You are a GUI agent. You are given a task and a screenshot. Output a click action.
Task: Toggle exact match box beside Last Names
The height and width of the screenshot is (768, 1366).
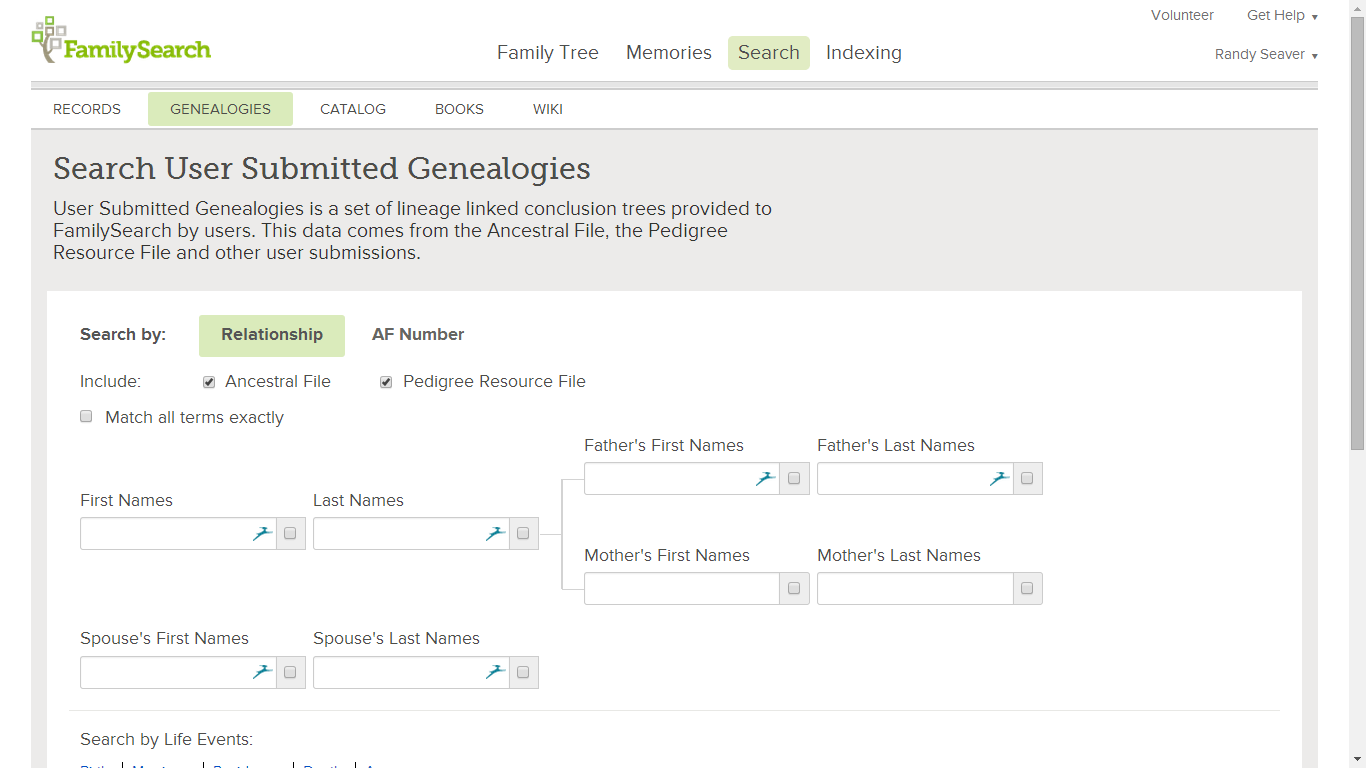[x=523, y=533]
